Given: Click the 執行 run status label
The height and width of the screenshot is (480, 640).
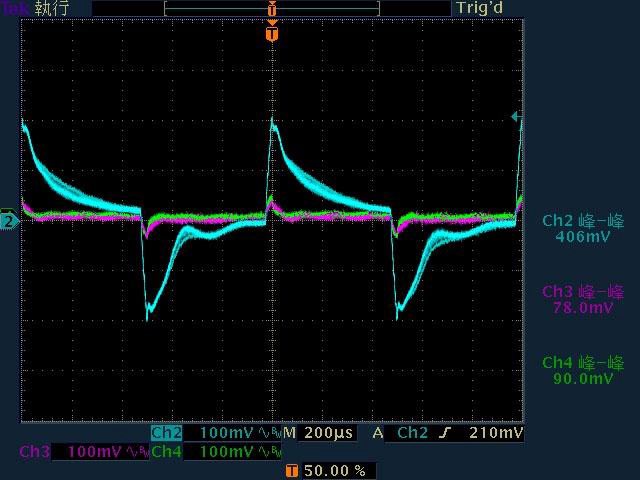Looking at the screenshot, I should 52,8.
